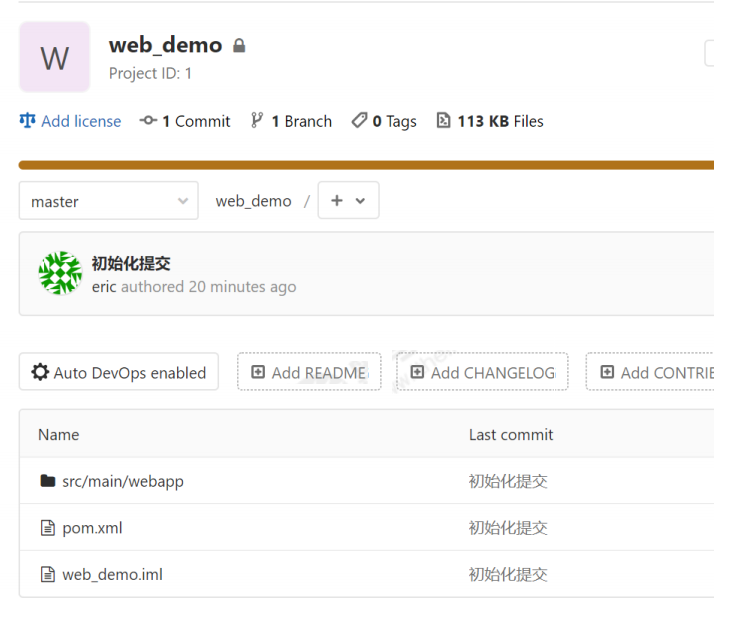741x617 pixels.
Task: Click eric's green identicon avatar
Action: (x=60, y=273)
